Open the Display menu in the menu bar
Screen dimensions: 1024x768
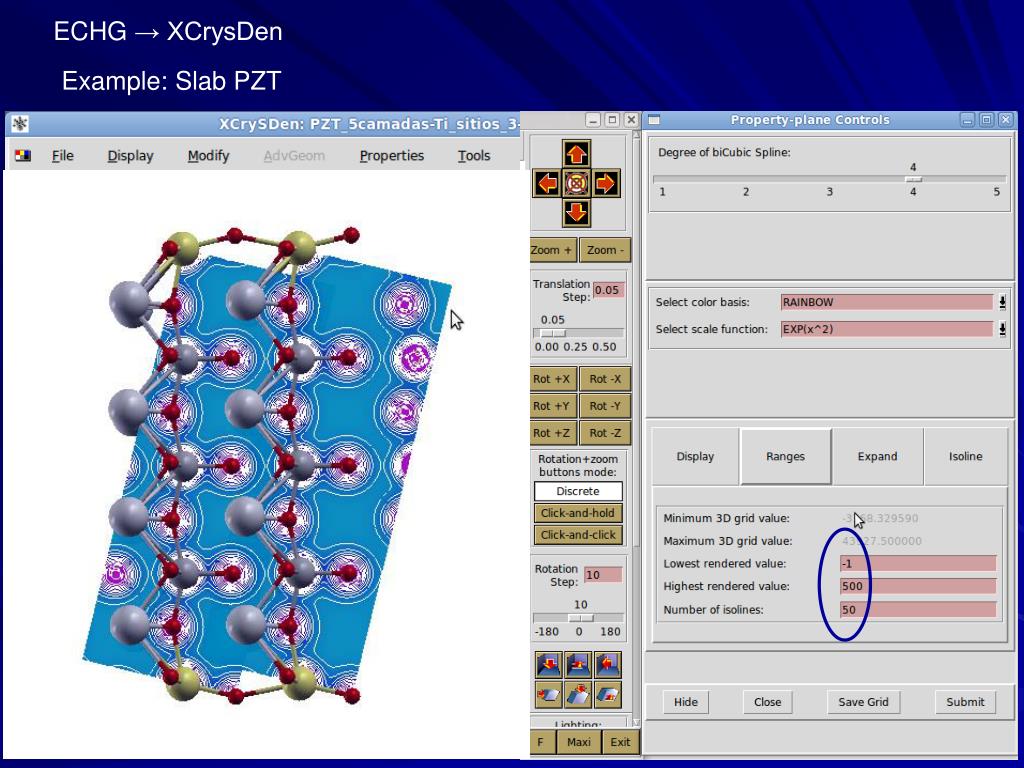tap(131, 155)
